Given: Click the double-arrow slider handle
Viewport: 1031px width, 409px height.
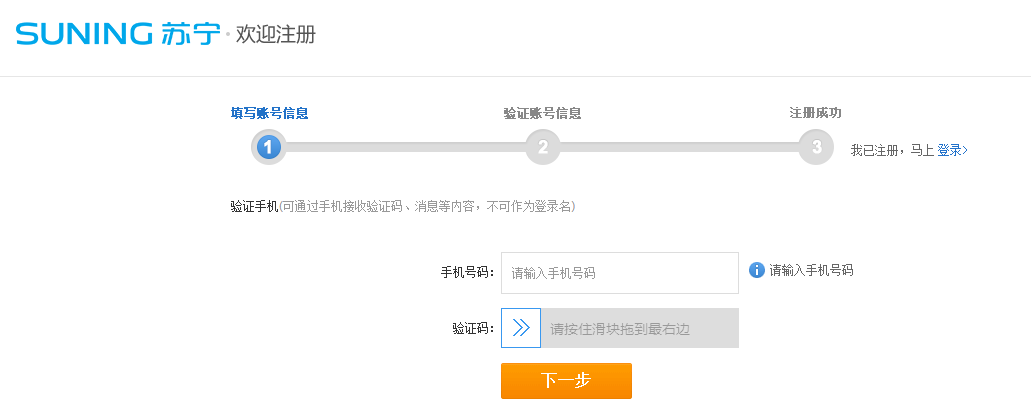Looking at the screenshot, I should pyautogui.click(x=521, y=328).
